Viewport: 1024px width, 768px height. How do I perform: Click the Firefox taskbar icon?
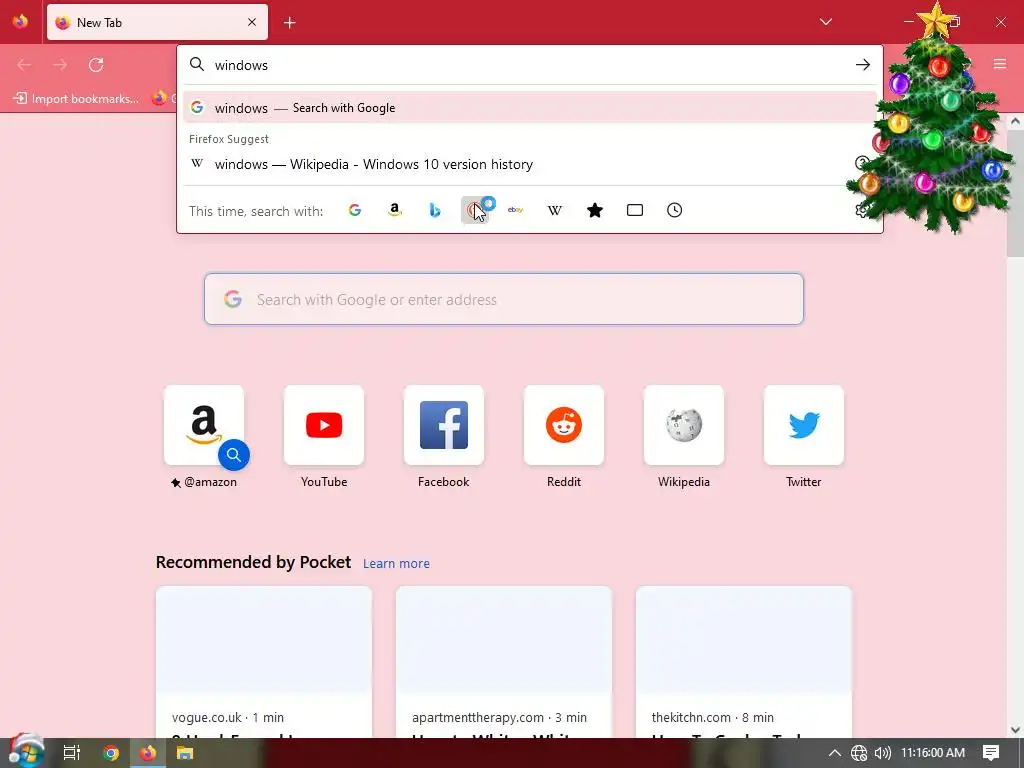click(x=148, y=753)
